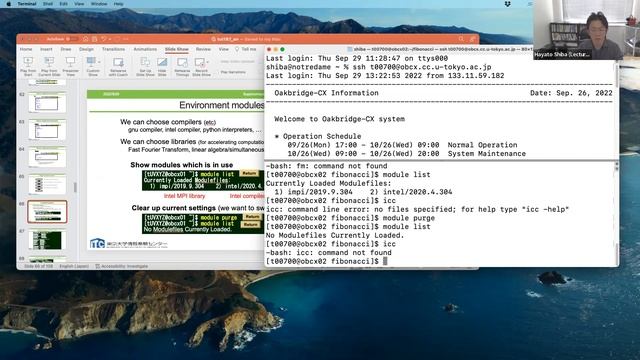The height and width of the screenshot is (360, 640).
Task: Click Environment modules slide title
Action: click(x=222, y=105)
